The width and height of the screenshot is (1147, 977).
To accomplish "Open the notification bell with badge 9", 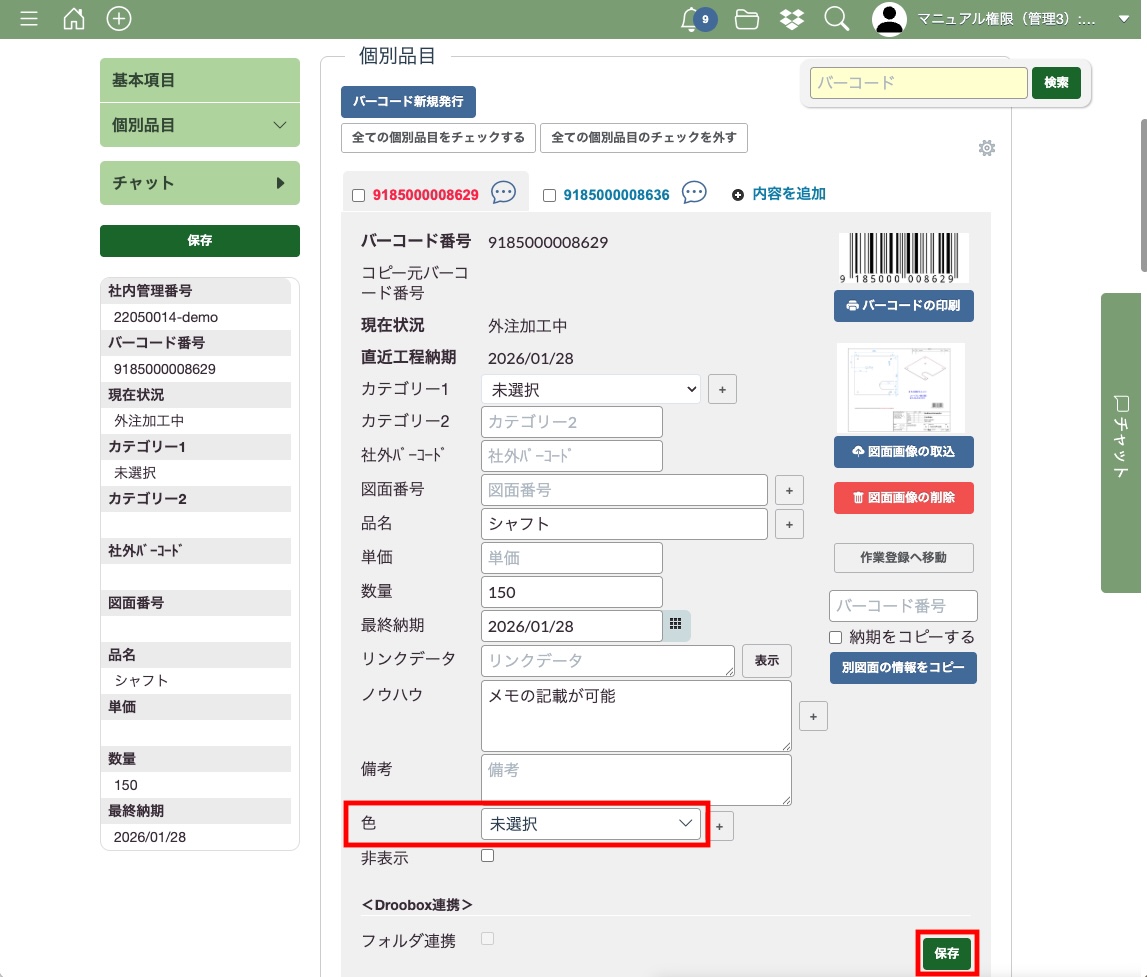I will pyautogui.click(x=691, y=19).
